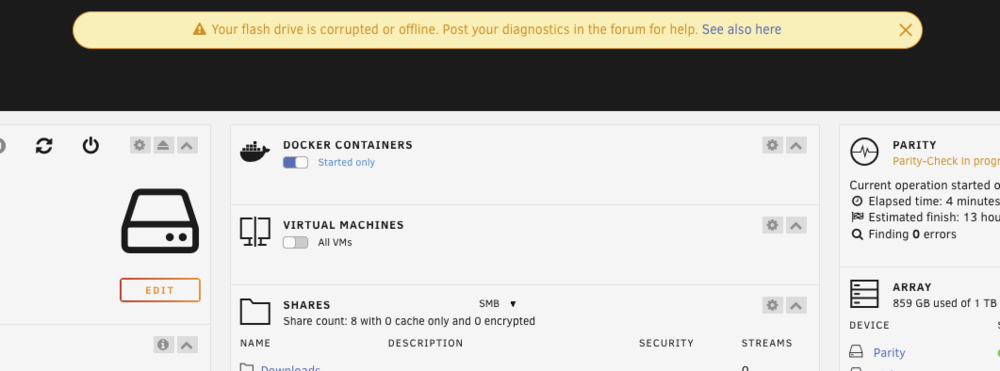The image size is (1000, 371).
Task: Click the EDIT button
Action: pos(160,290)
